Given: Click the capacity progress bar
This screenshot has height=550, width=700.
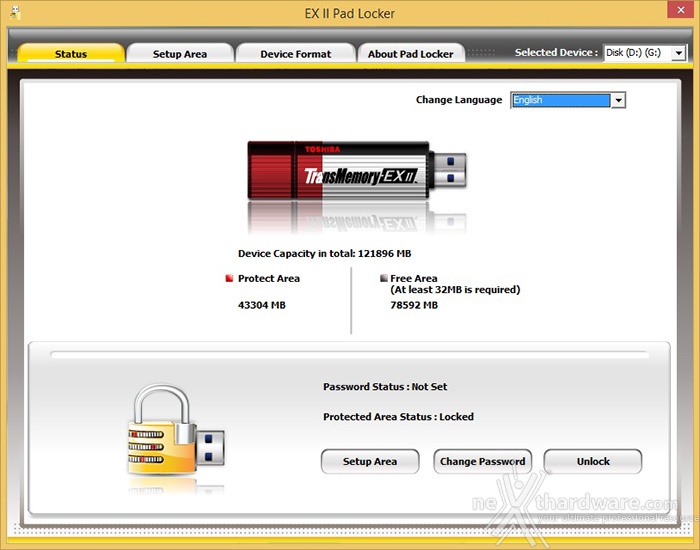Looking at the screenshot, I should [350, 354].
